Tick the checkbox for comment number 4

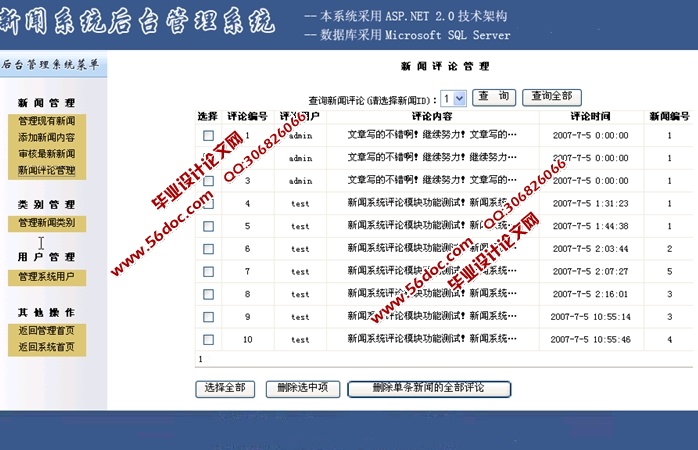(208, 204)
